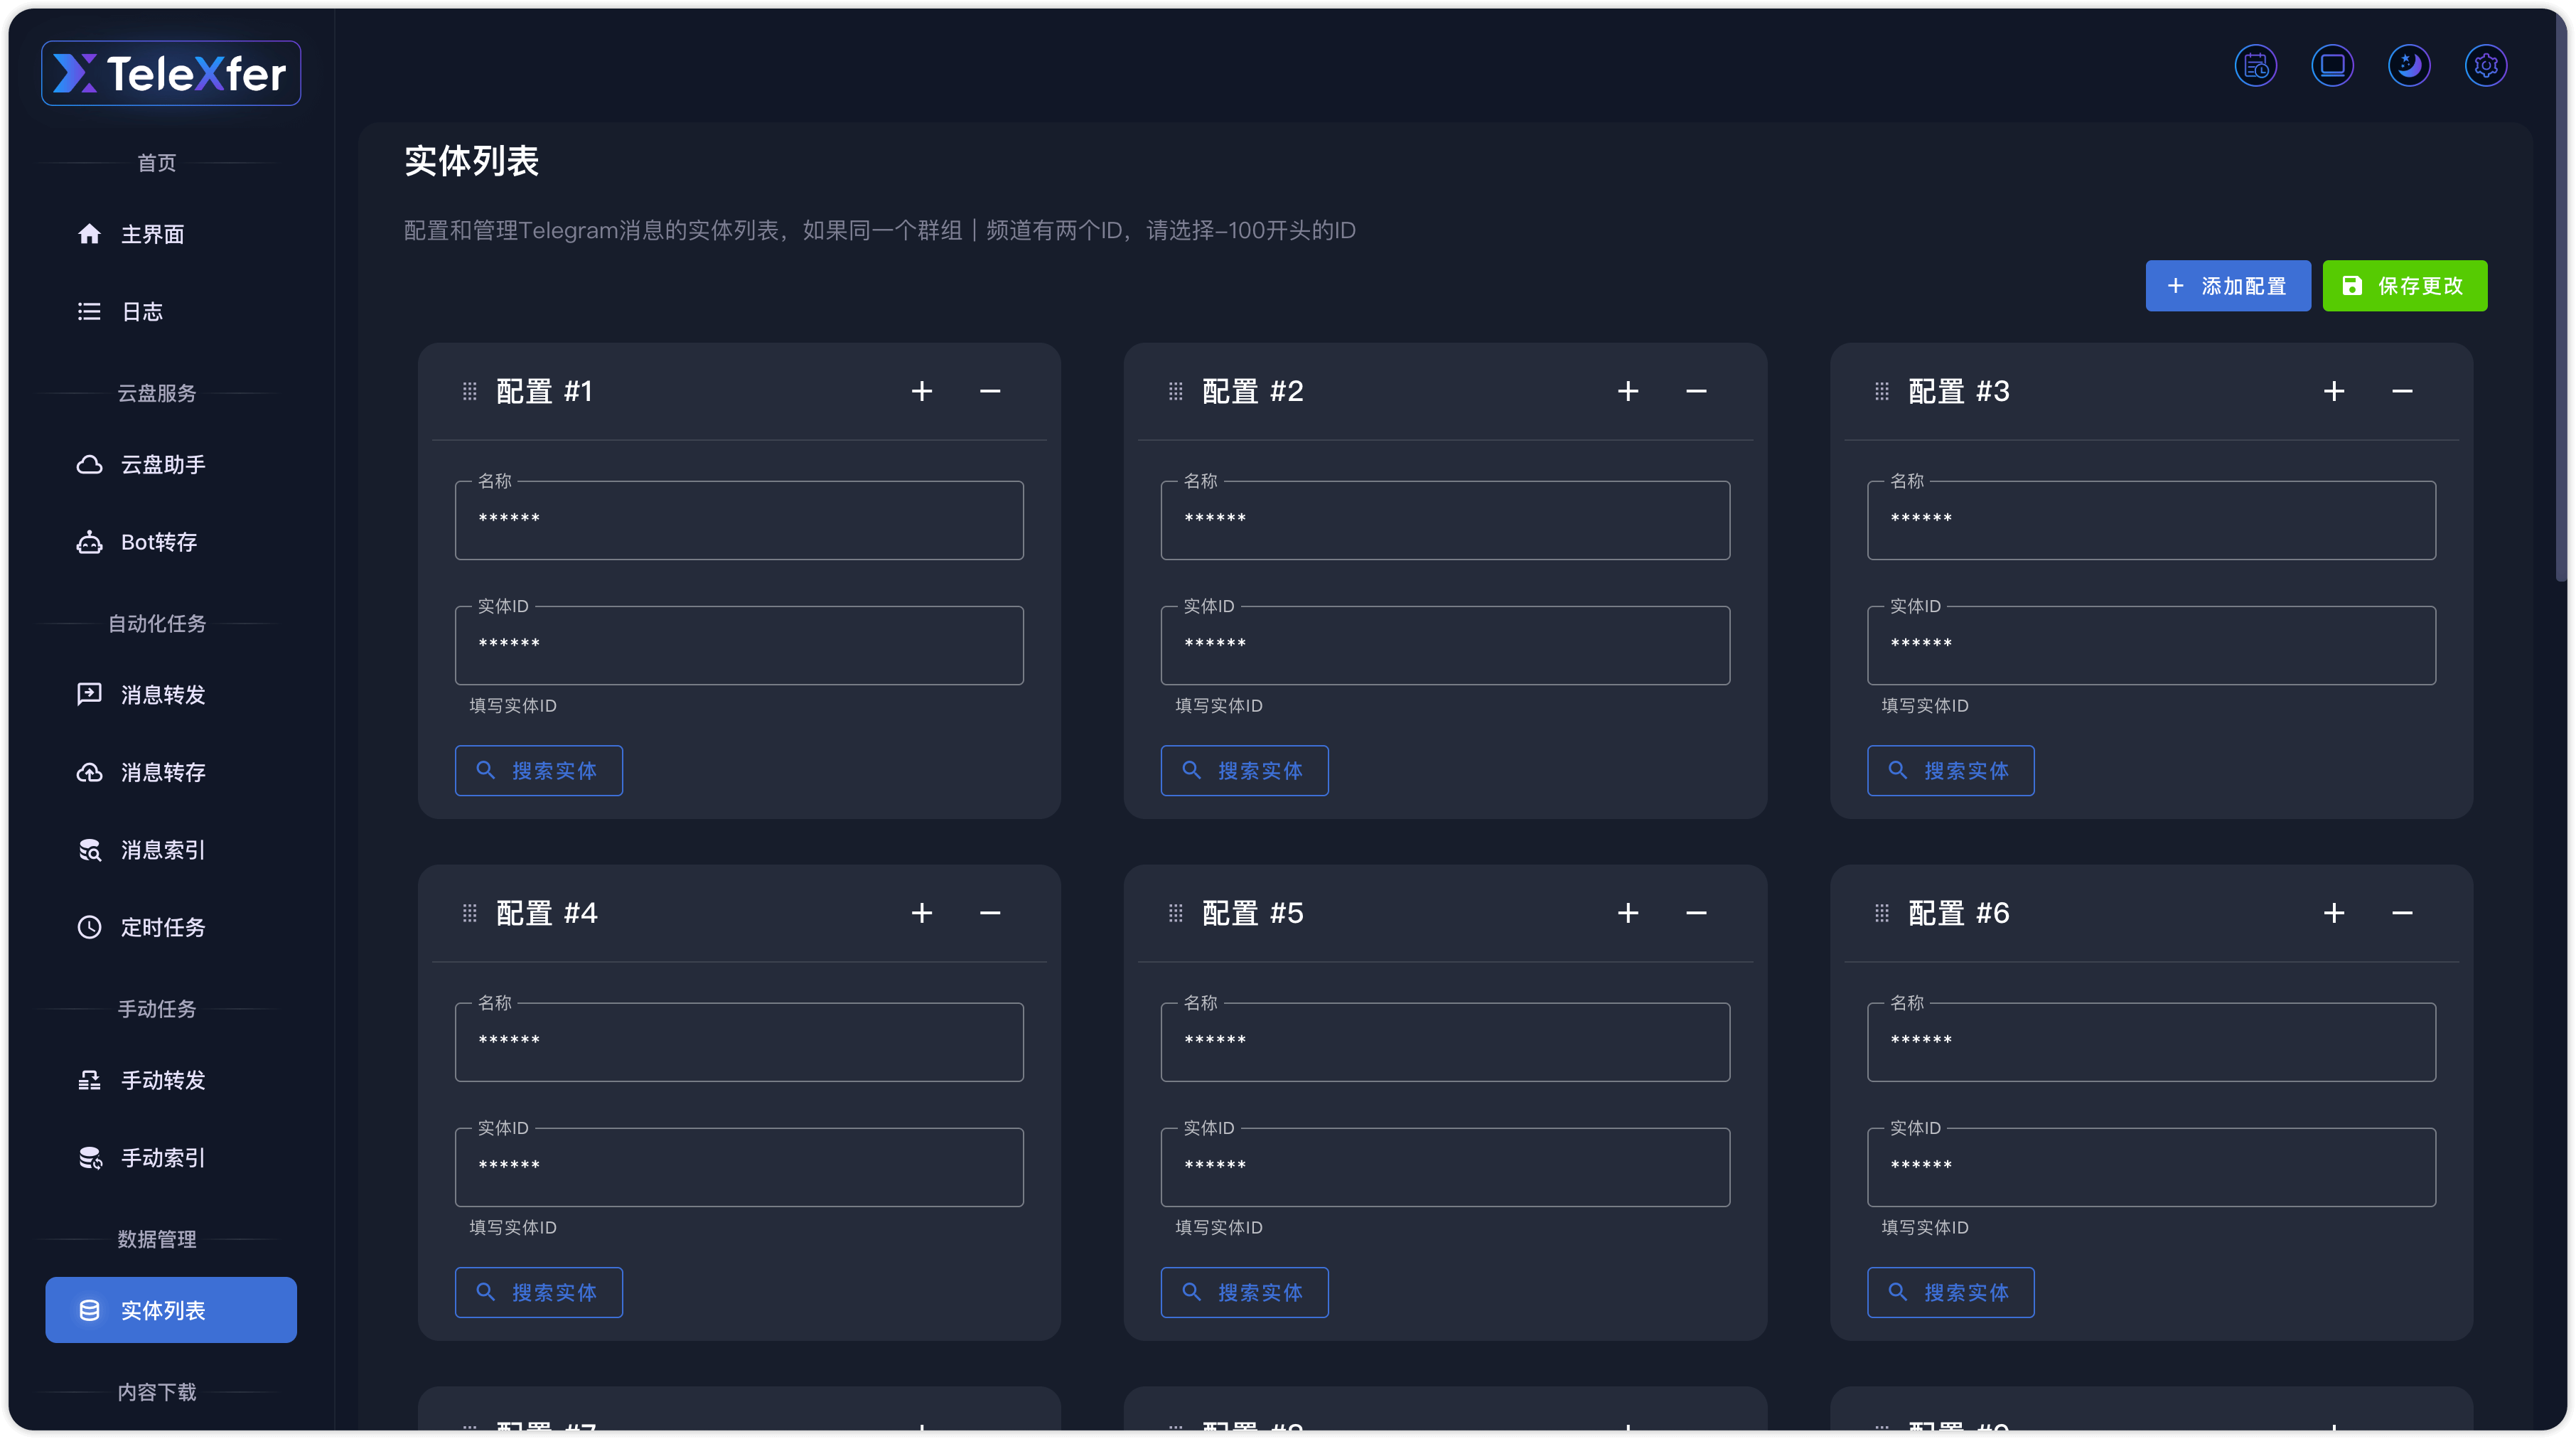Click the drag handle icon of 配置 #4
This screenshot has width=2576, height=1439.
469,913
